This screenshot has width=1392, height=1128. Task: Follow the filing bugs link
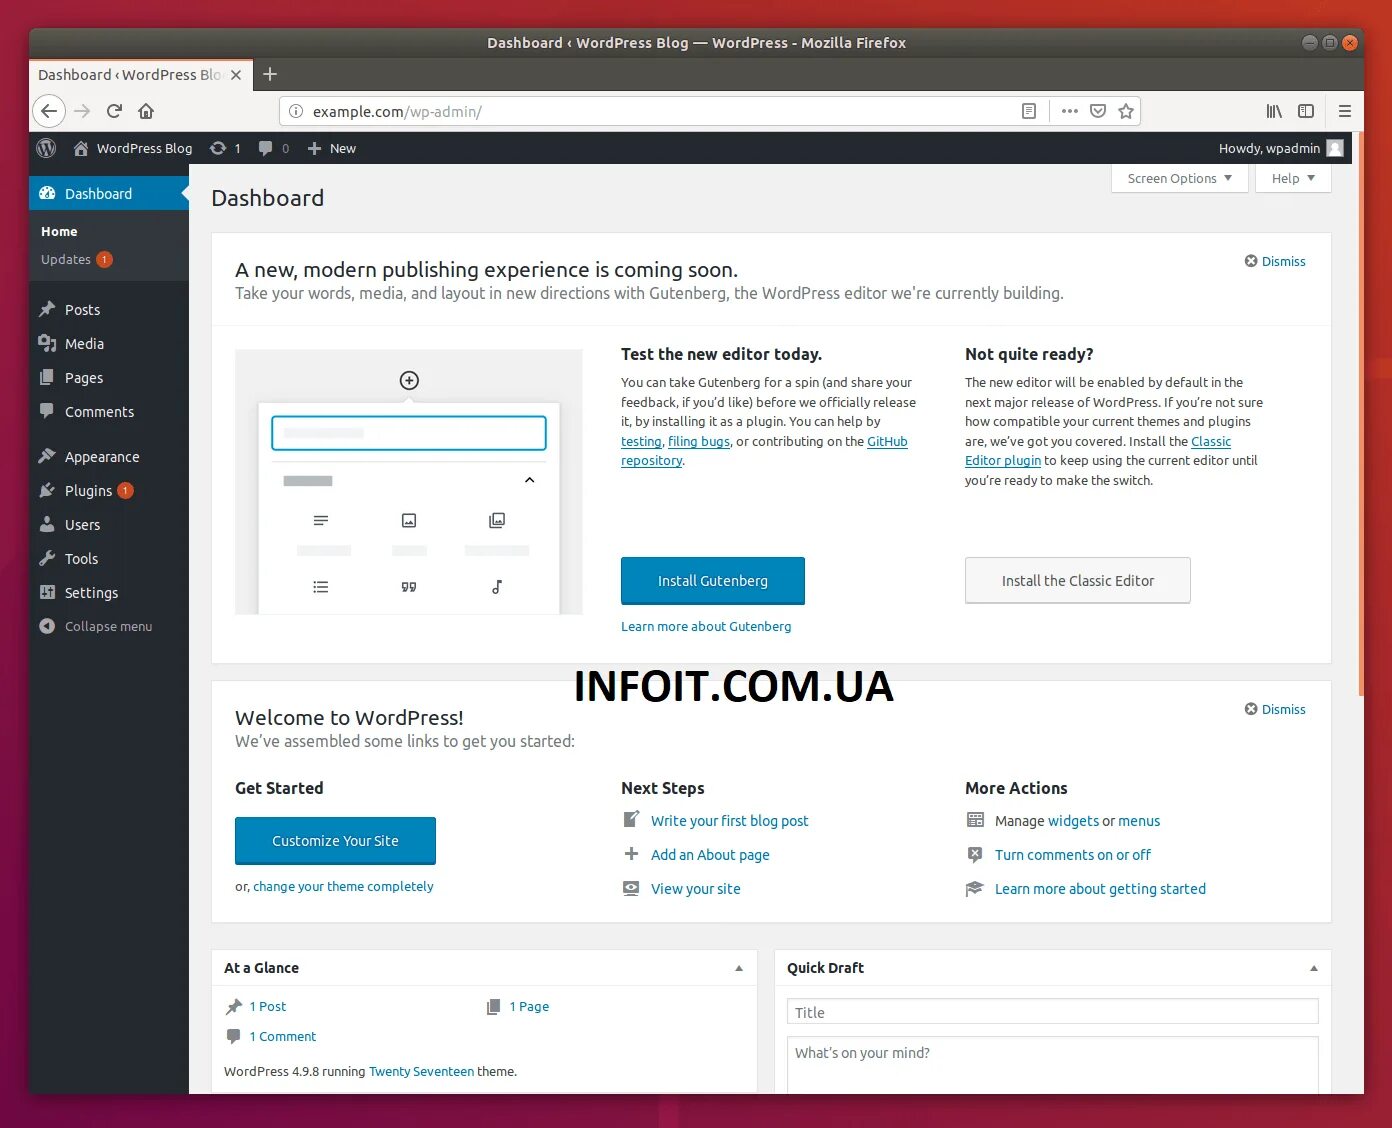(699, 441)
